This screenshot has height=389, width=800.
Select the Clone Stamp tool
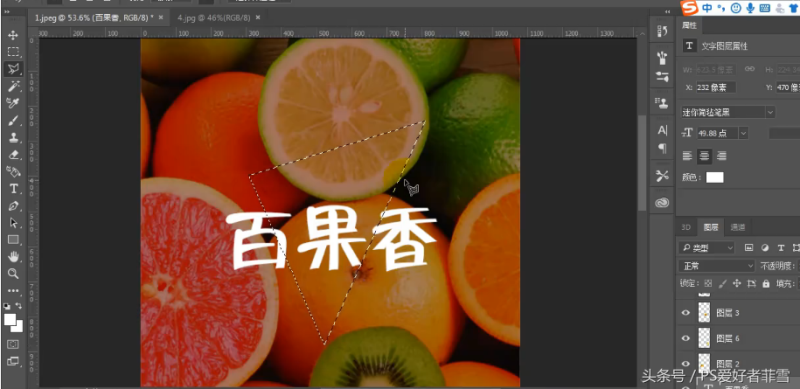tap(13, 137)
